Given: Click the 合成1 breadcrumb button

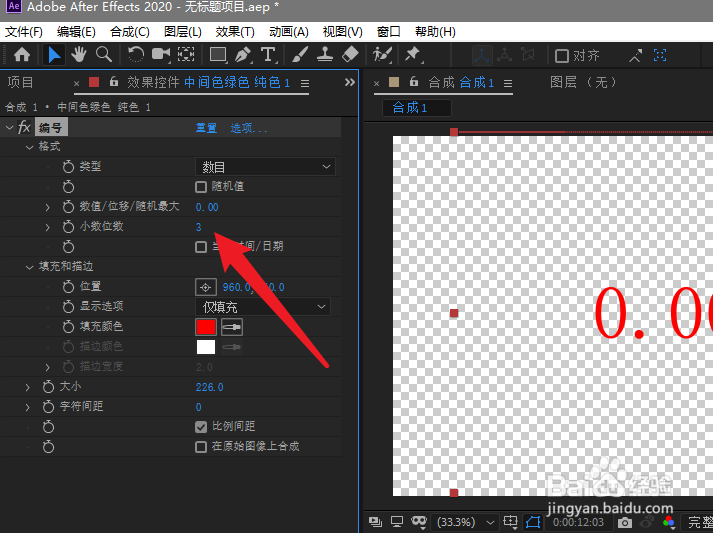Looking at the screenshot, I should [416, 108].
